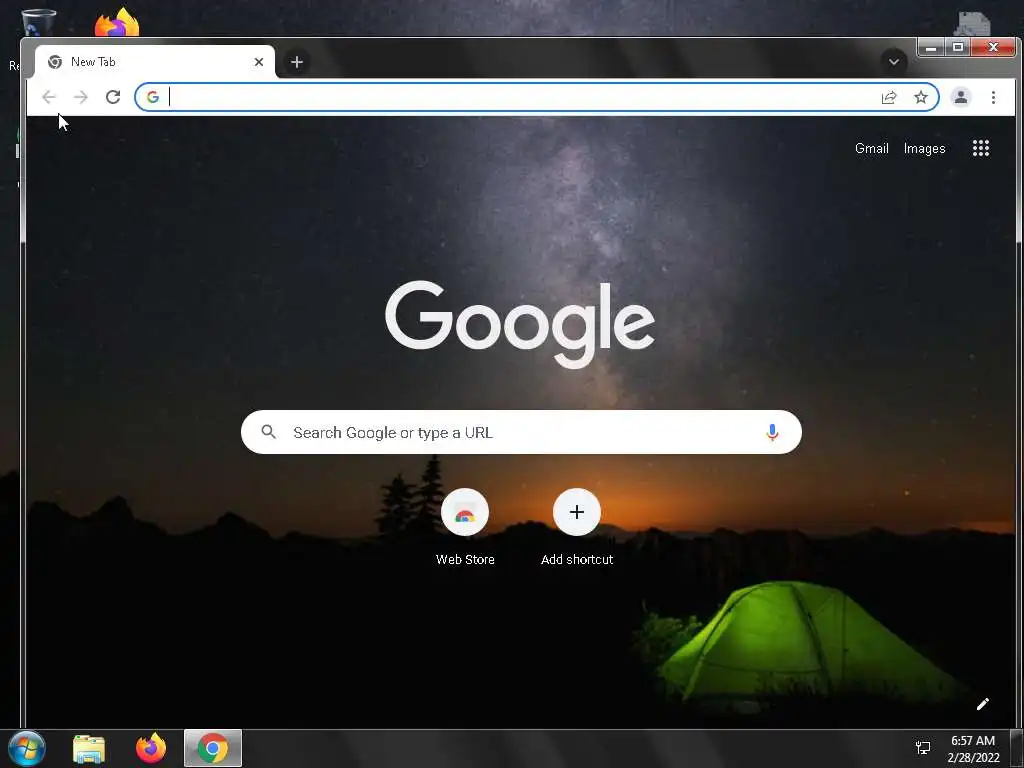Reload the current page
The width and height of the screenshot is (1024, 768).
[x=113, y=97]
